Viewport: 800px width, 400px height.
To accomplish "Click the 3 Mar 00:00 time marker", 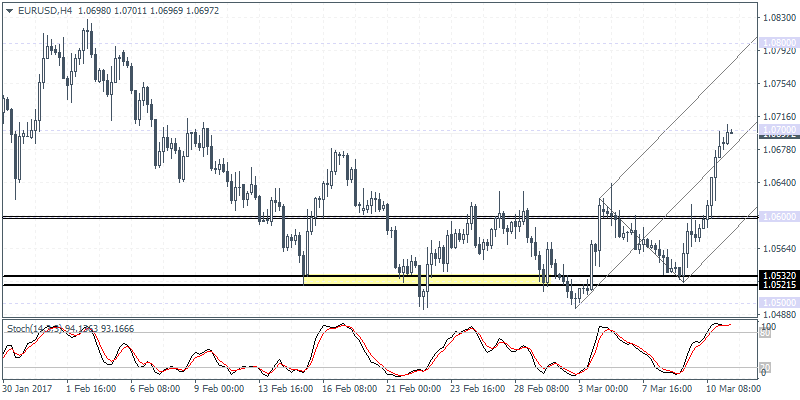I will click(603, 388).
